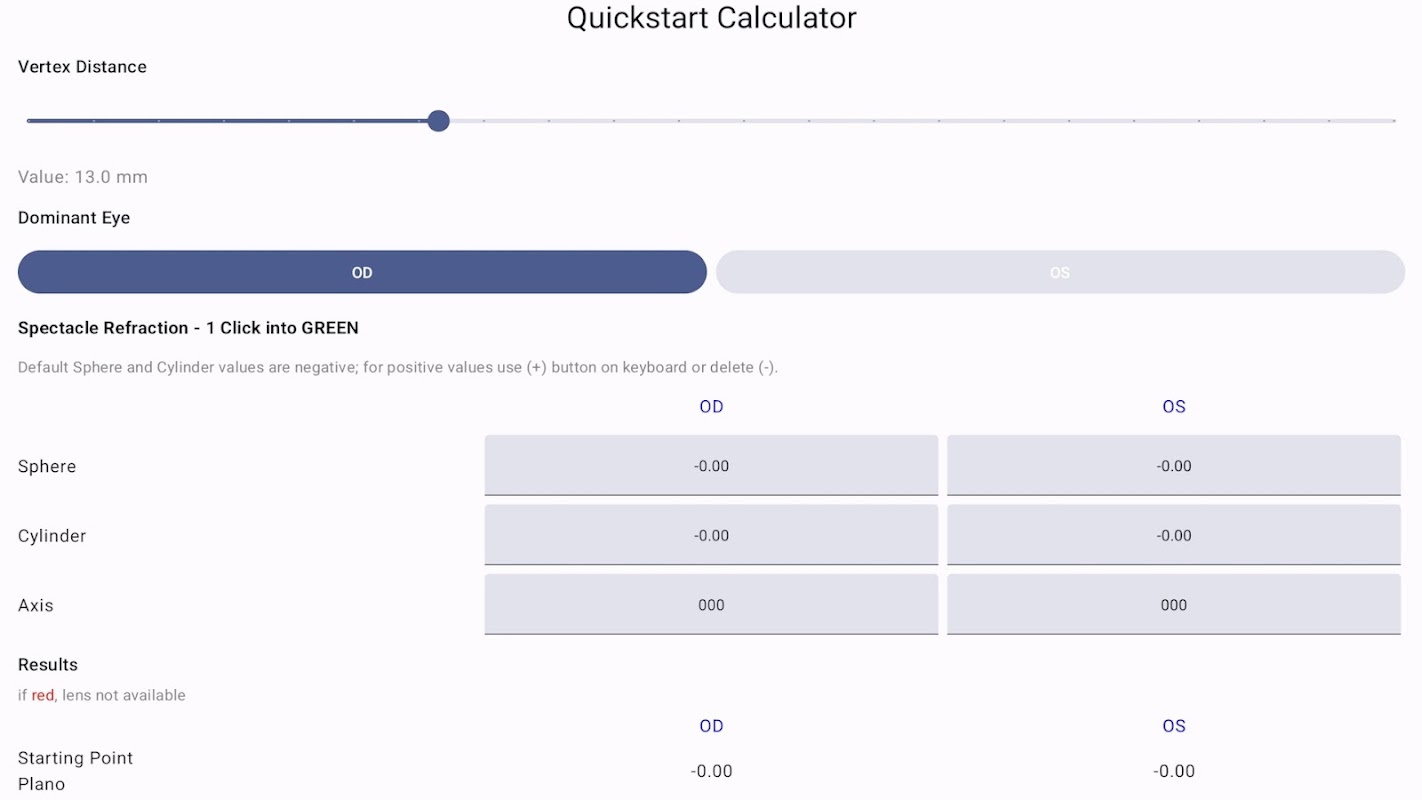
Task: Select the OS Axis input field
Action: pyautogui.click(x=1173, y=604)
